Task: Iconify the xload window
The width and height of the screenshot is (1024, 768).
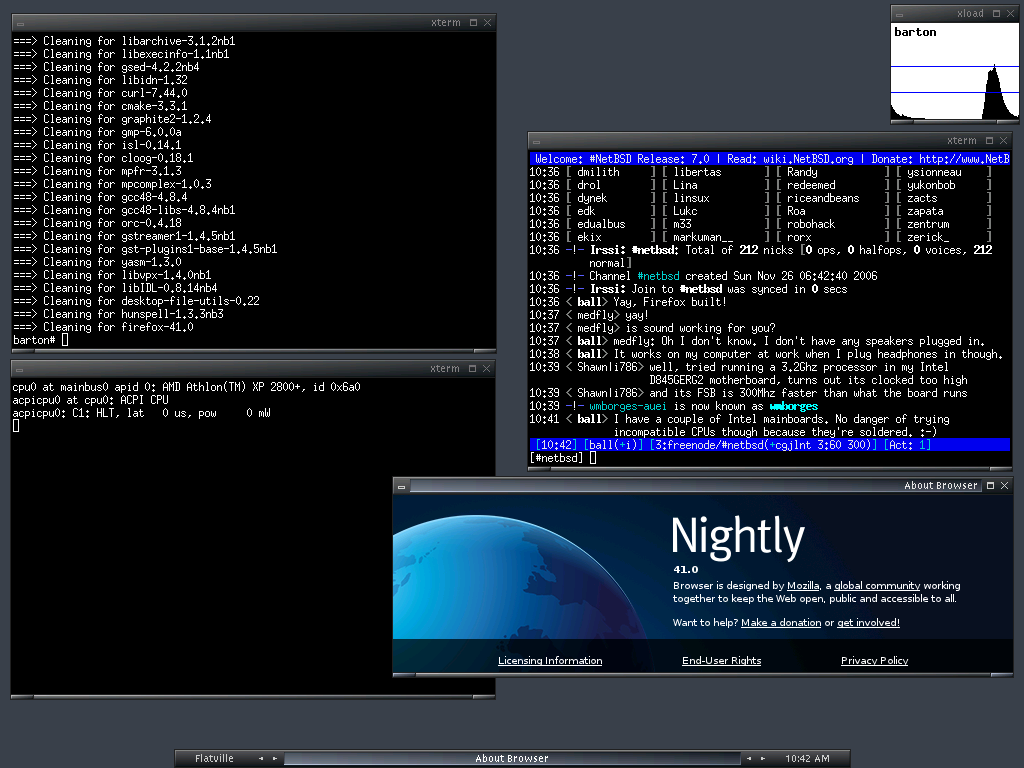Action: point(899,14)
